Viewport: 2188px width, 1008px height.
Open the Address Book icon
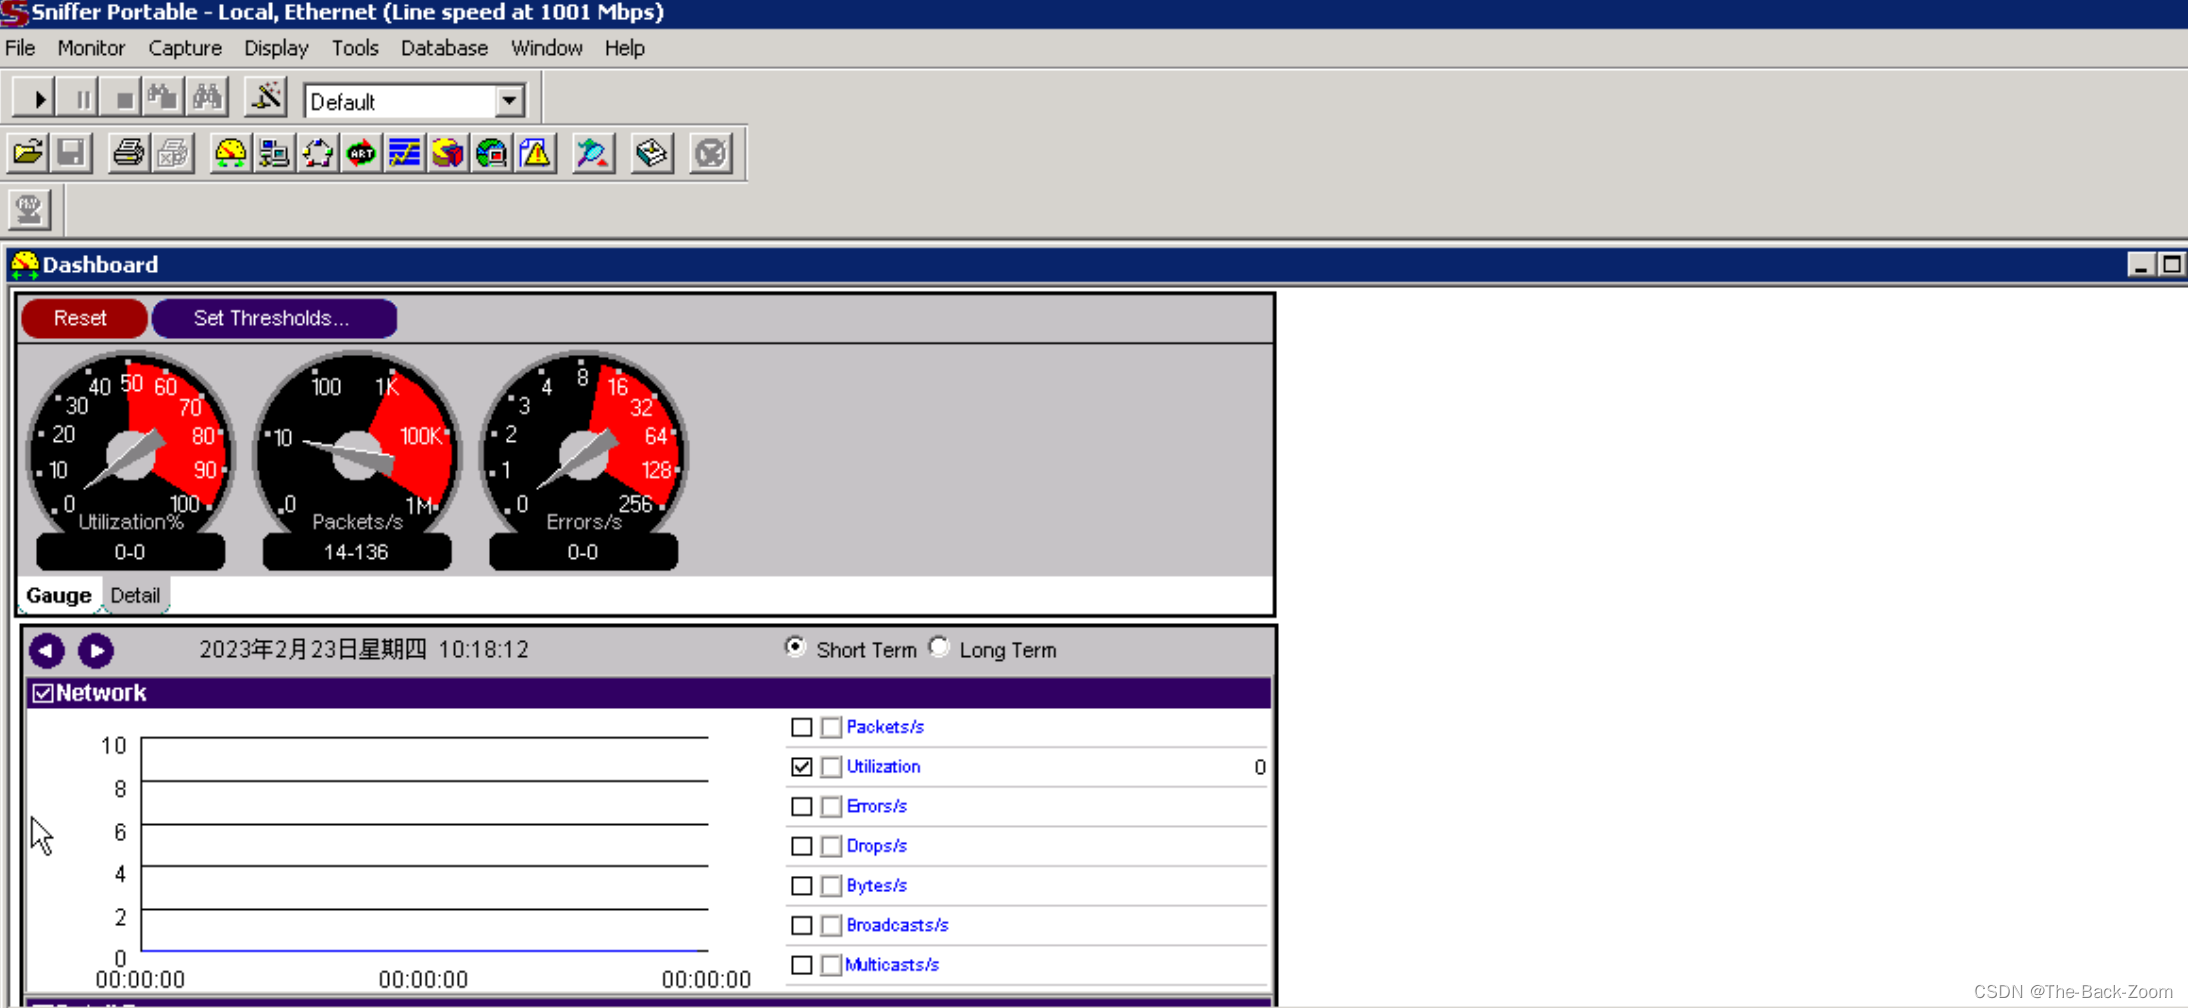point(652,153)
